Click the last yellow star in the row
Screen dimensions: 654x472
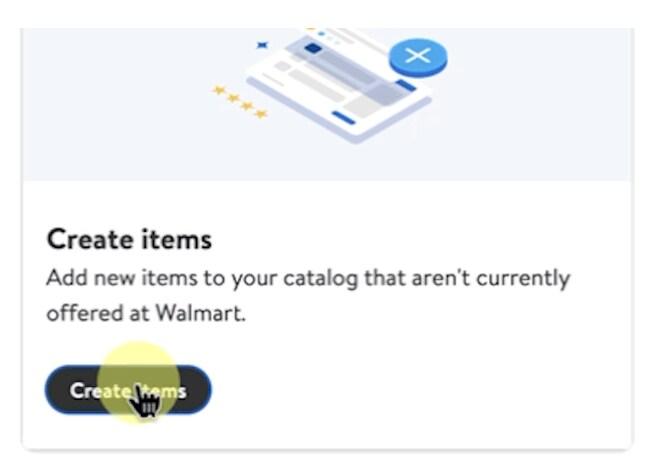click(261, 114)
